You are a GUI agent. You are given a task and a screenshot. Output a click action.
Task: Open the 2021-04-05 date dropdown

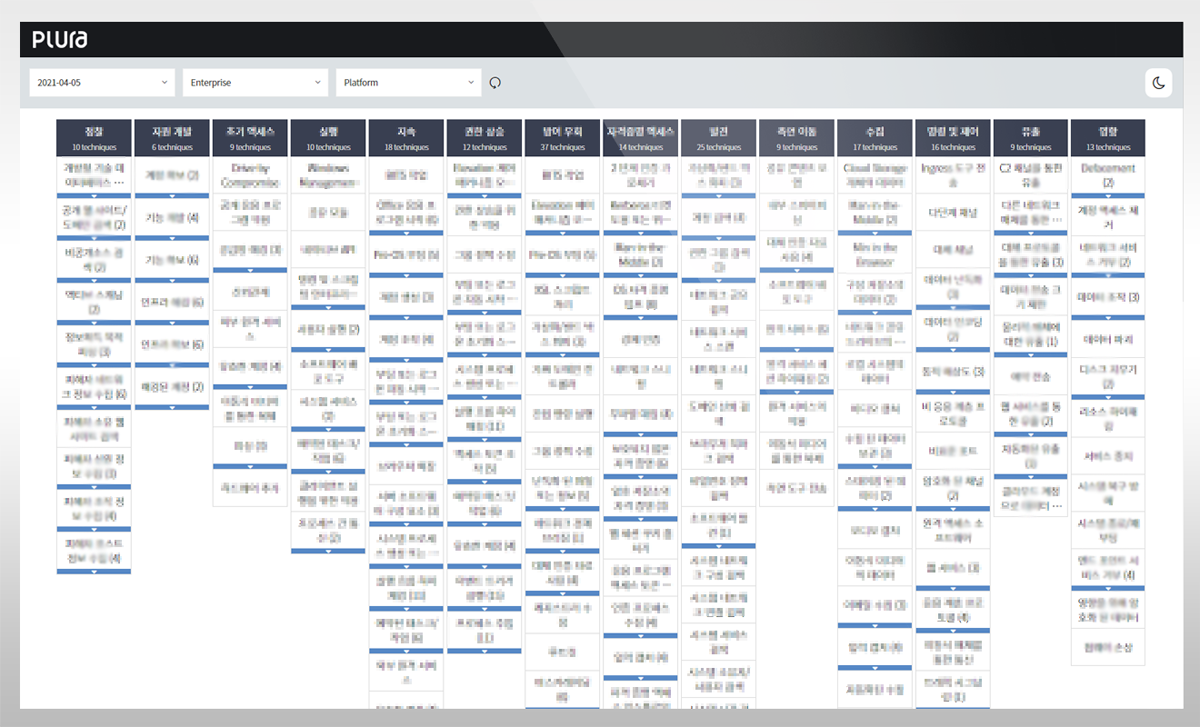(x=102, y=82)
